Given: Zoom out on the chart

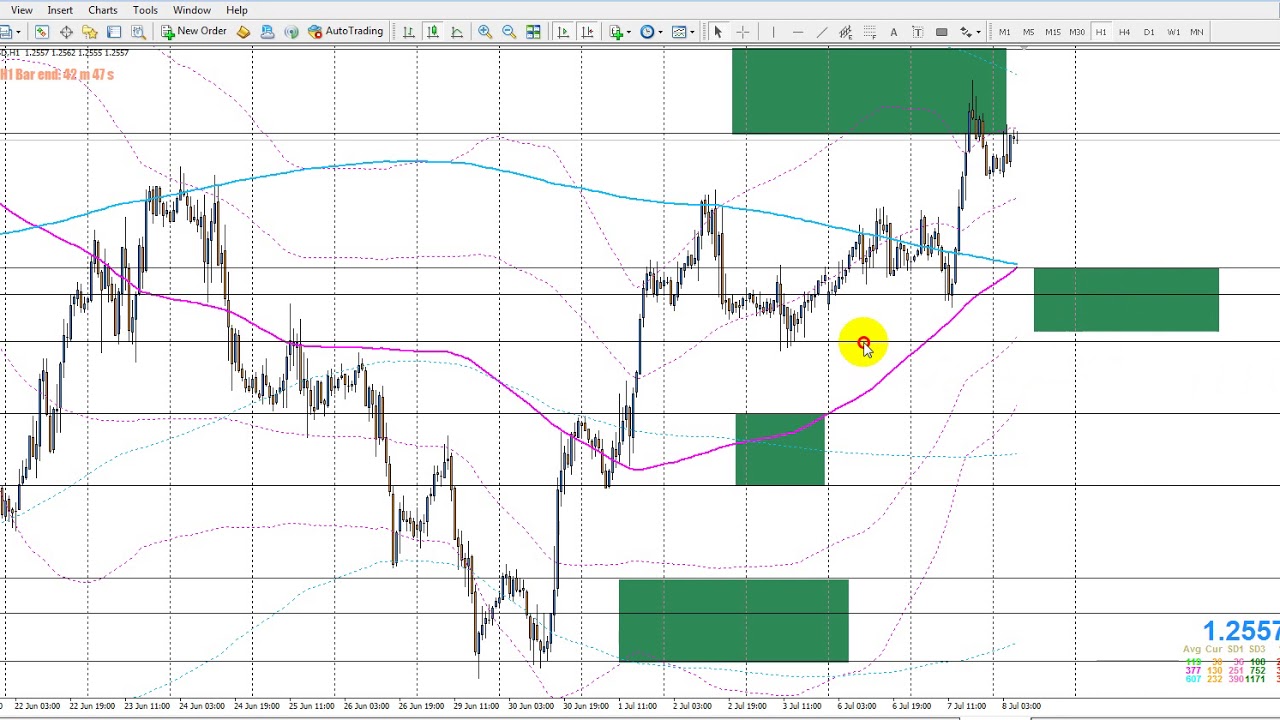Looking at the screenshot, I should (x=509, y=32).
